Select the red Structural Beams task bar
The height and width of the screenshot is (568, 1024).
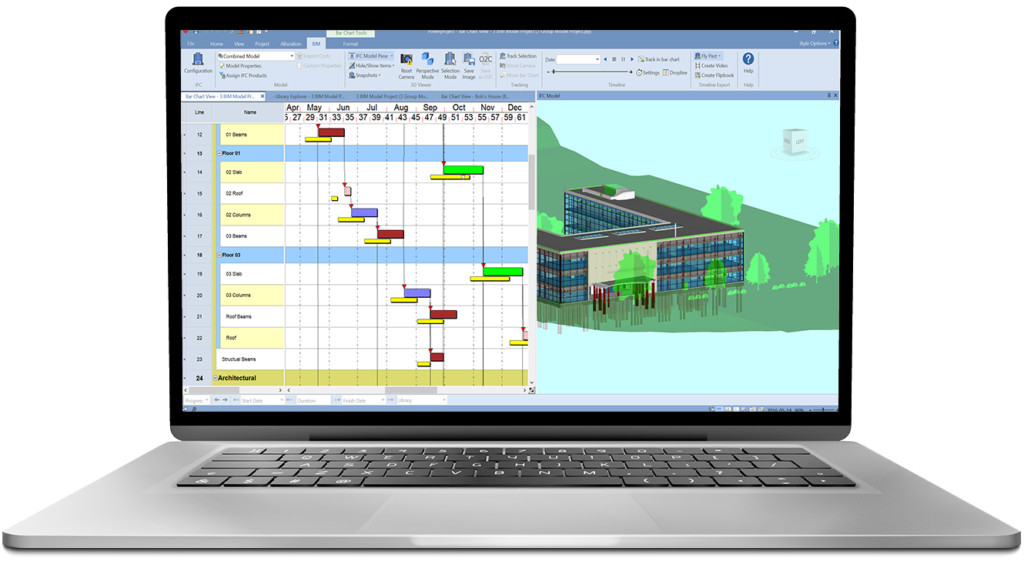[x=437, y=356]
